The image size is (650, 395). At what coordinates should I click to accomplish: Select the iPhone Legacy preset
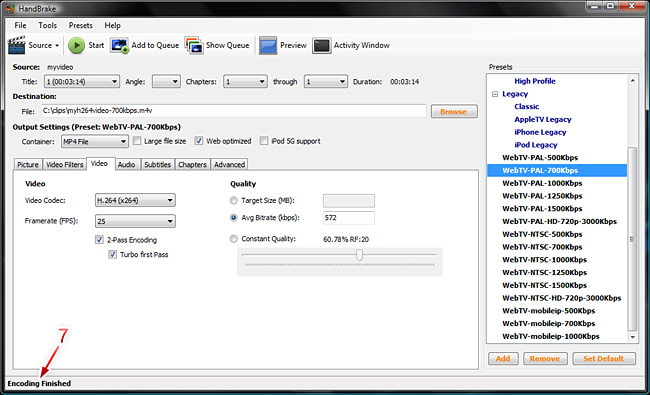point(540,132)
